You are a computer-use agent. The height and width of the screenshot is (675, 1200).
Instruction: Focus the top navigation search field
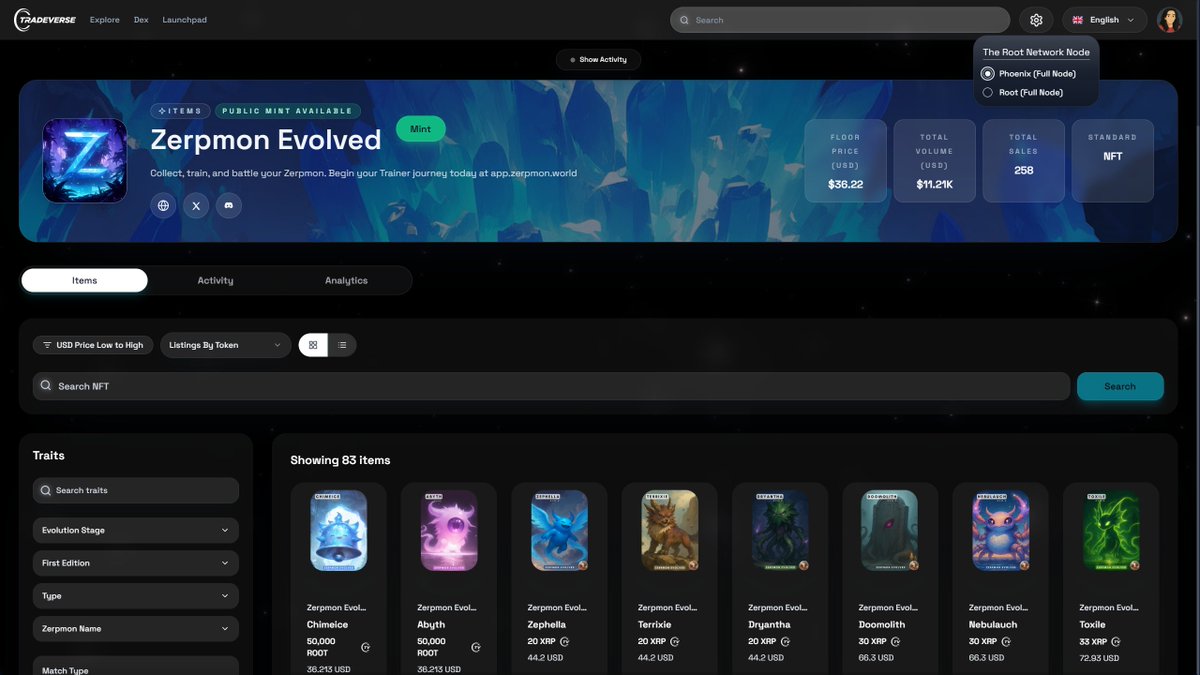(840, 20)
